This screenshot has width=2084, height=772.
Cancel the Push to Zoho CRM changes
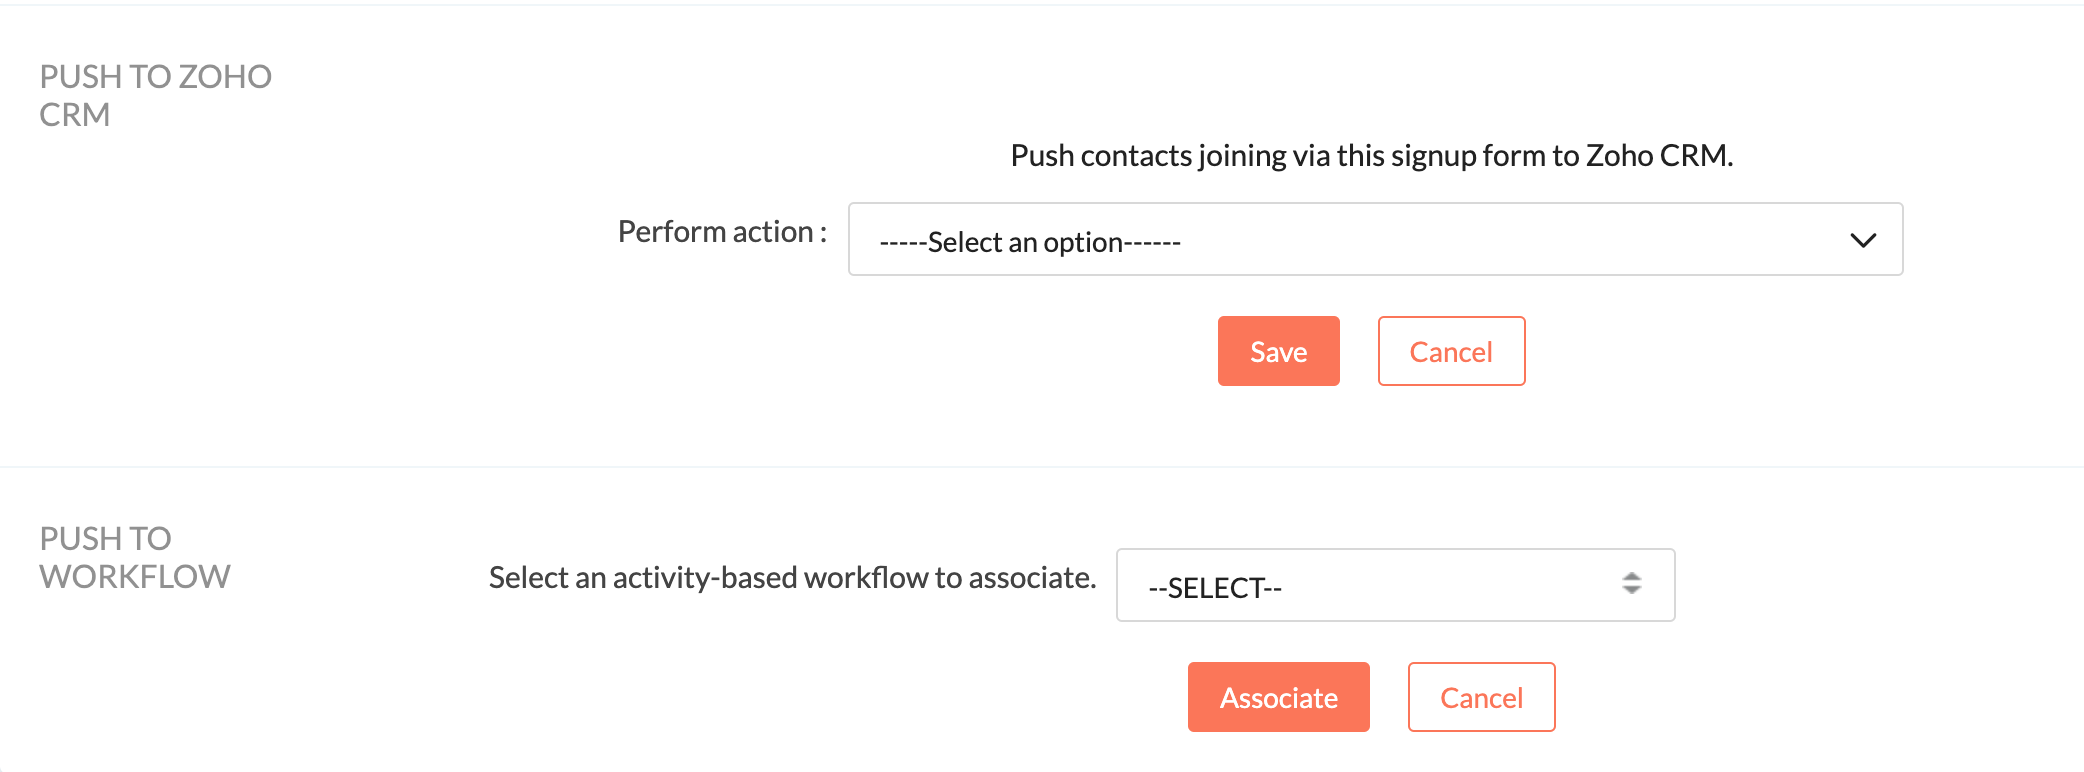[x=1450, y=352]
